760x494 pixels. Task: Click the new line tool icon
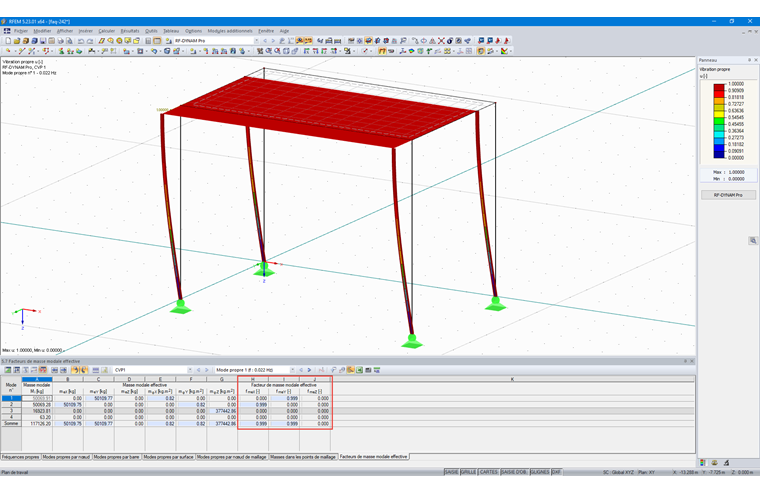[x=22, y=50]
